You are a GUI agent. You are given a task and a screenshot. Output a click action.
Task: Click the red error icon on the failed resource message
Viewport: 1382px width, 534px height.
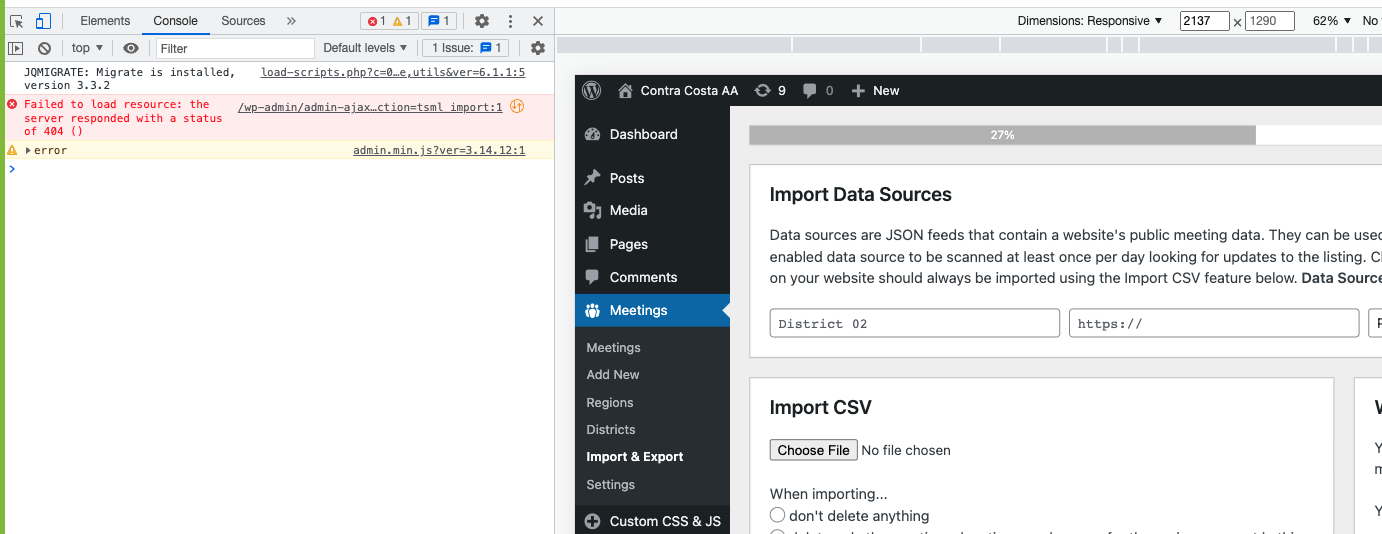point(12,104)
